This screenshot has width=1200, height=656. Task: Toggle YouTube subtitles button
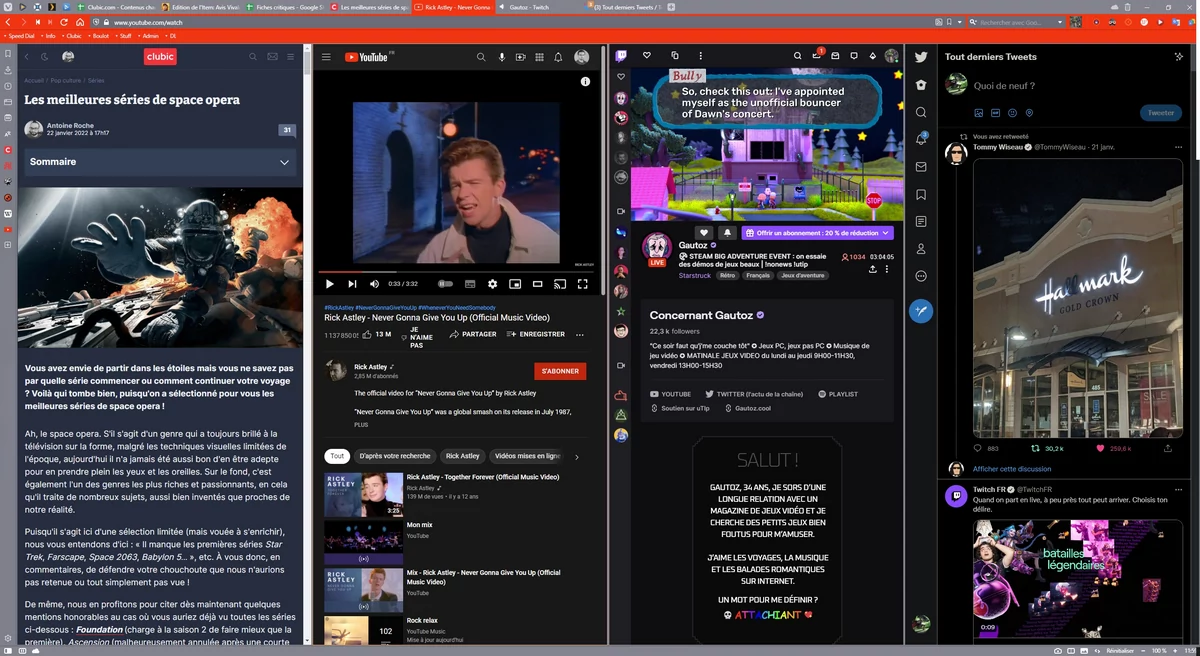pyautogui.click(x=469, y=284)
